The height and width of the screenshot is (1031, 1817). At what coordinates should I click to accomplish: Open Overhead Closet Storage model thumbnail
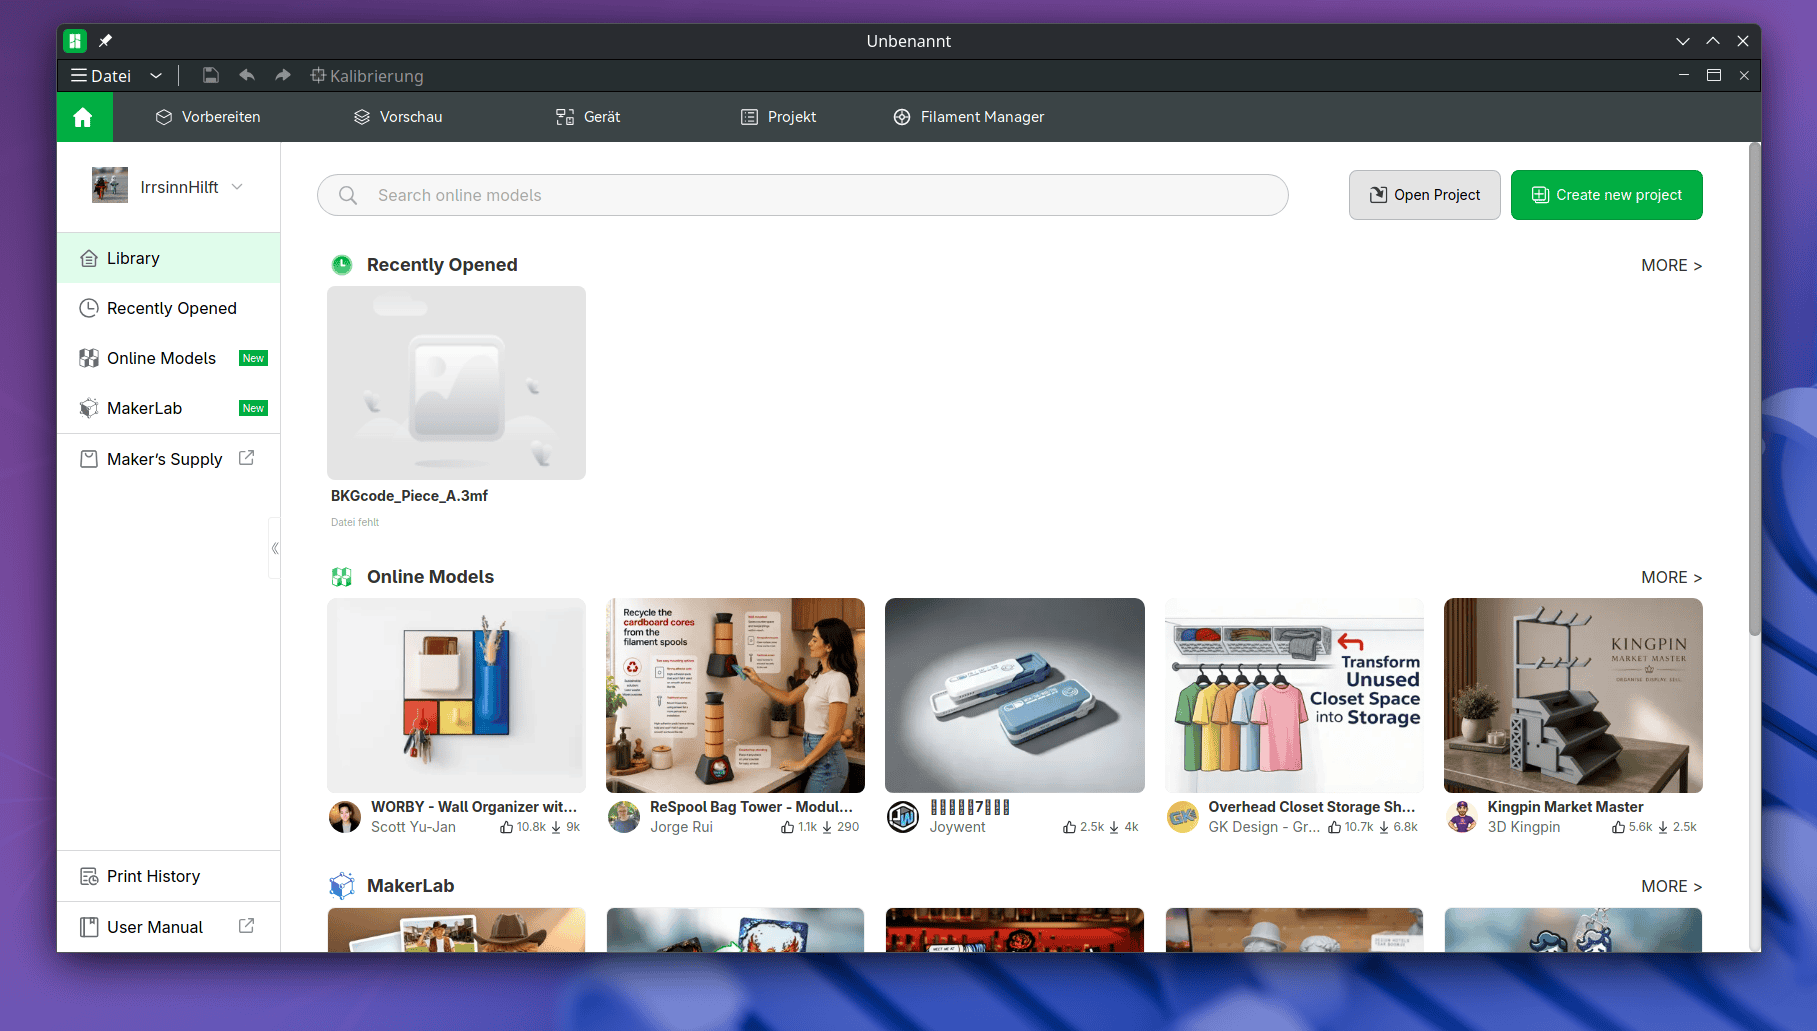[x=1294, y=695]
